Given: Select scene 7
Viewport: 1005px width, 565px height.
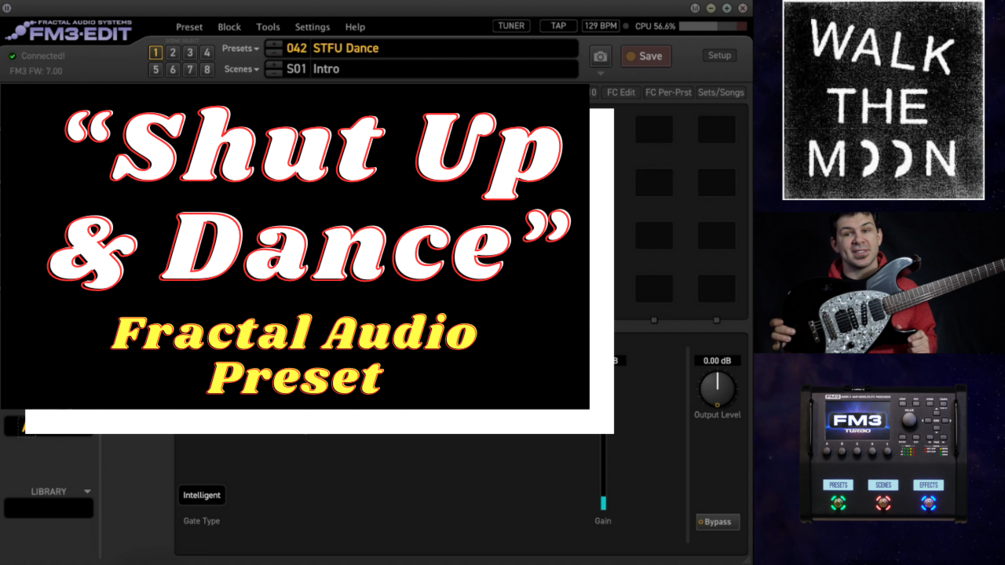Looking at the screenshot, I should [190, 69].
